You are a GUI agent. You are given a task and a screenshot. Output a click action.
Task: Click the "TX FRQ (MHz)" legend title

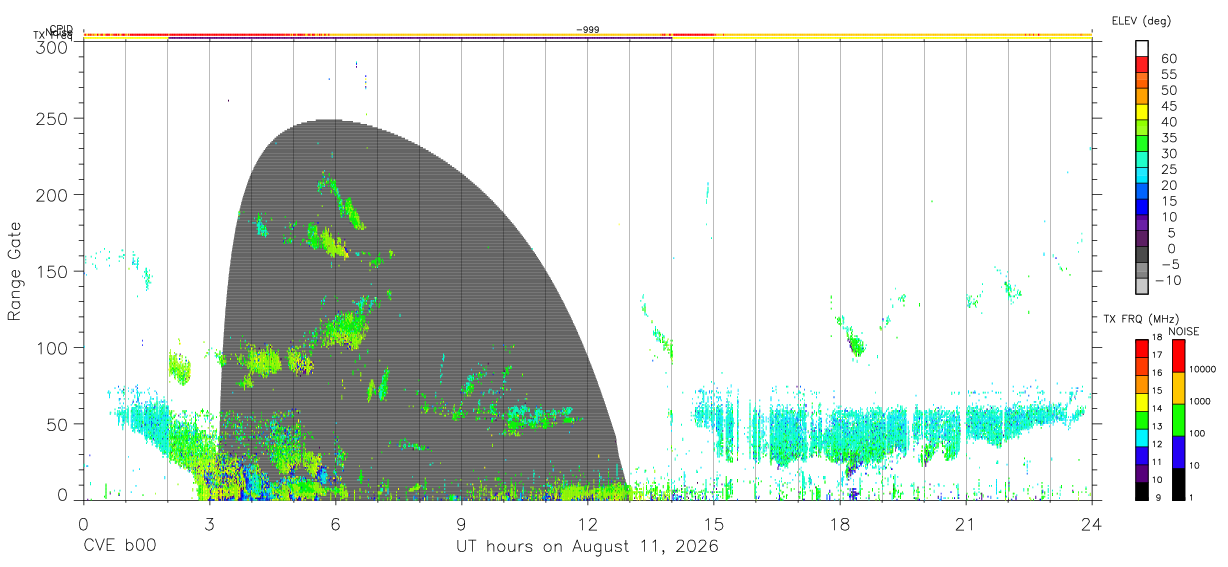click(x=1141, y=318)
